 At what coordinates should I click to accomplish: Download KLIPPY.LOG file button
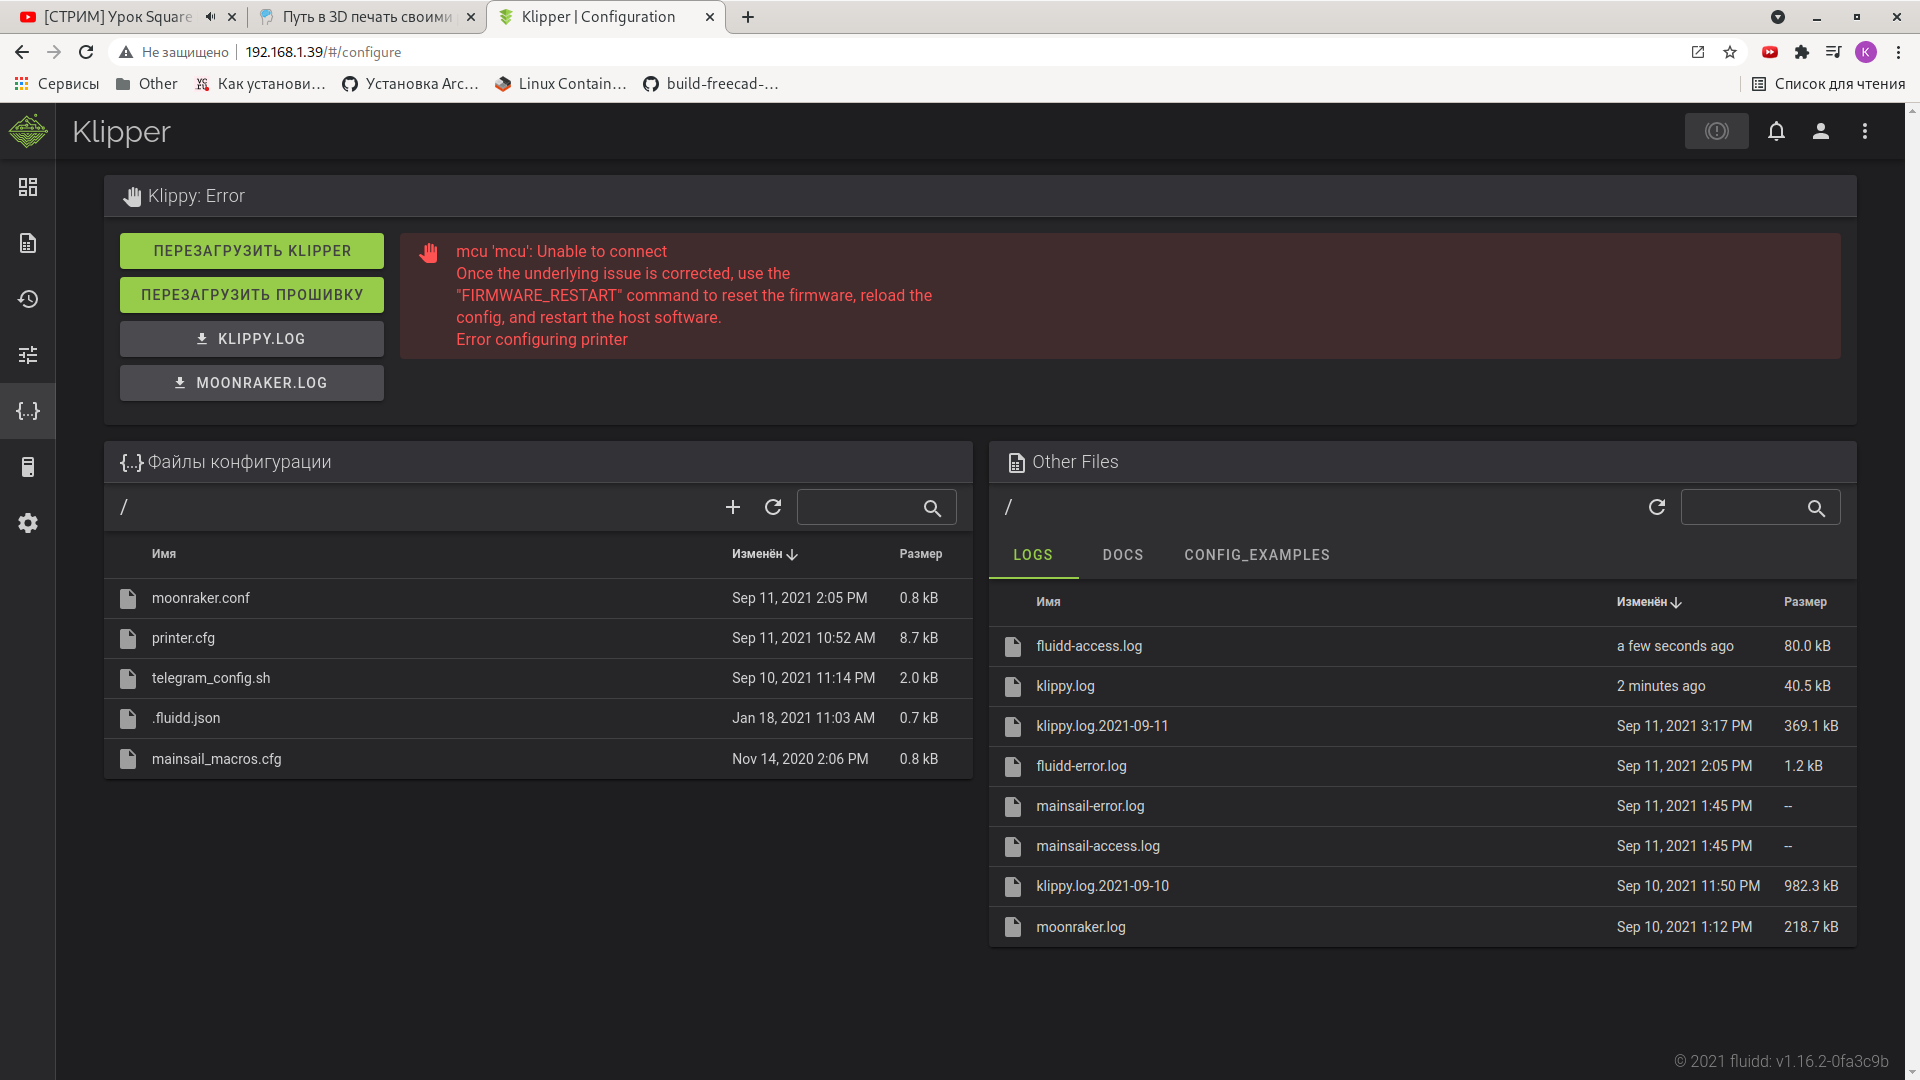tap(252, 339)
